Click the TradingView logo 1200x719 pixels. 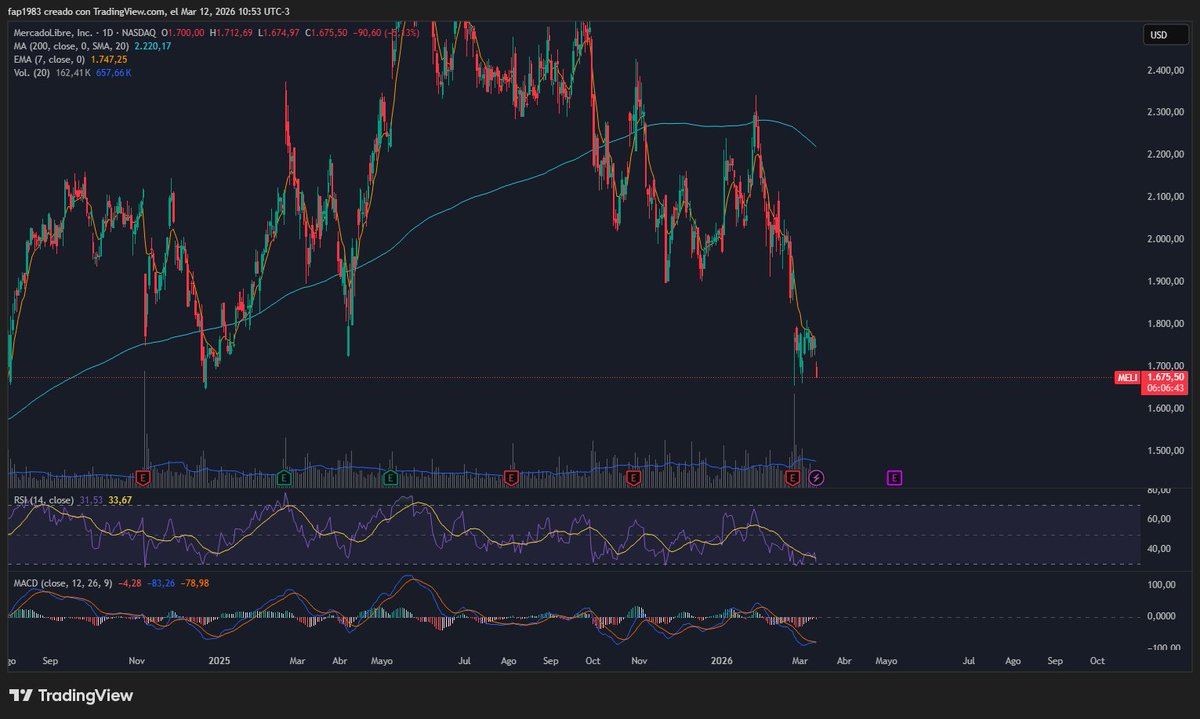(71, 695)
